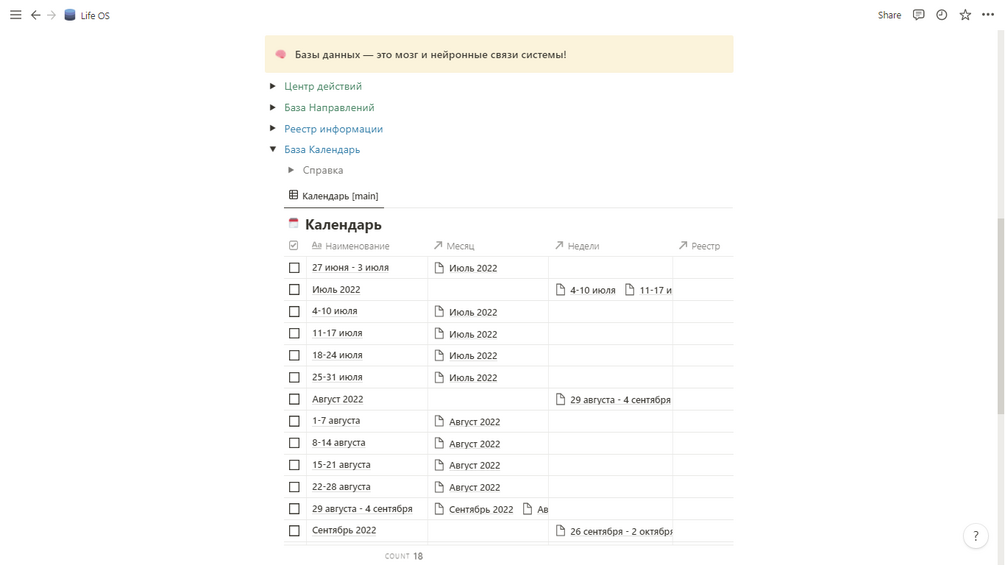1005x565 pixels.
Task: Collapse the База Календарь toggle
Action: point(273,149)
